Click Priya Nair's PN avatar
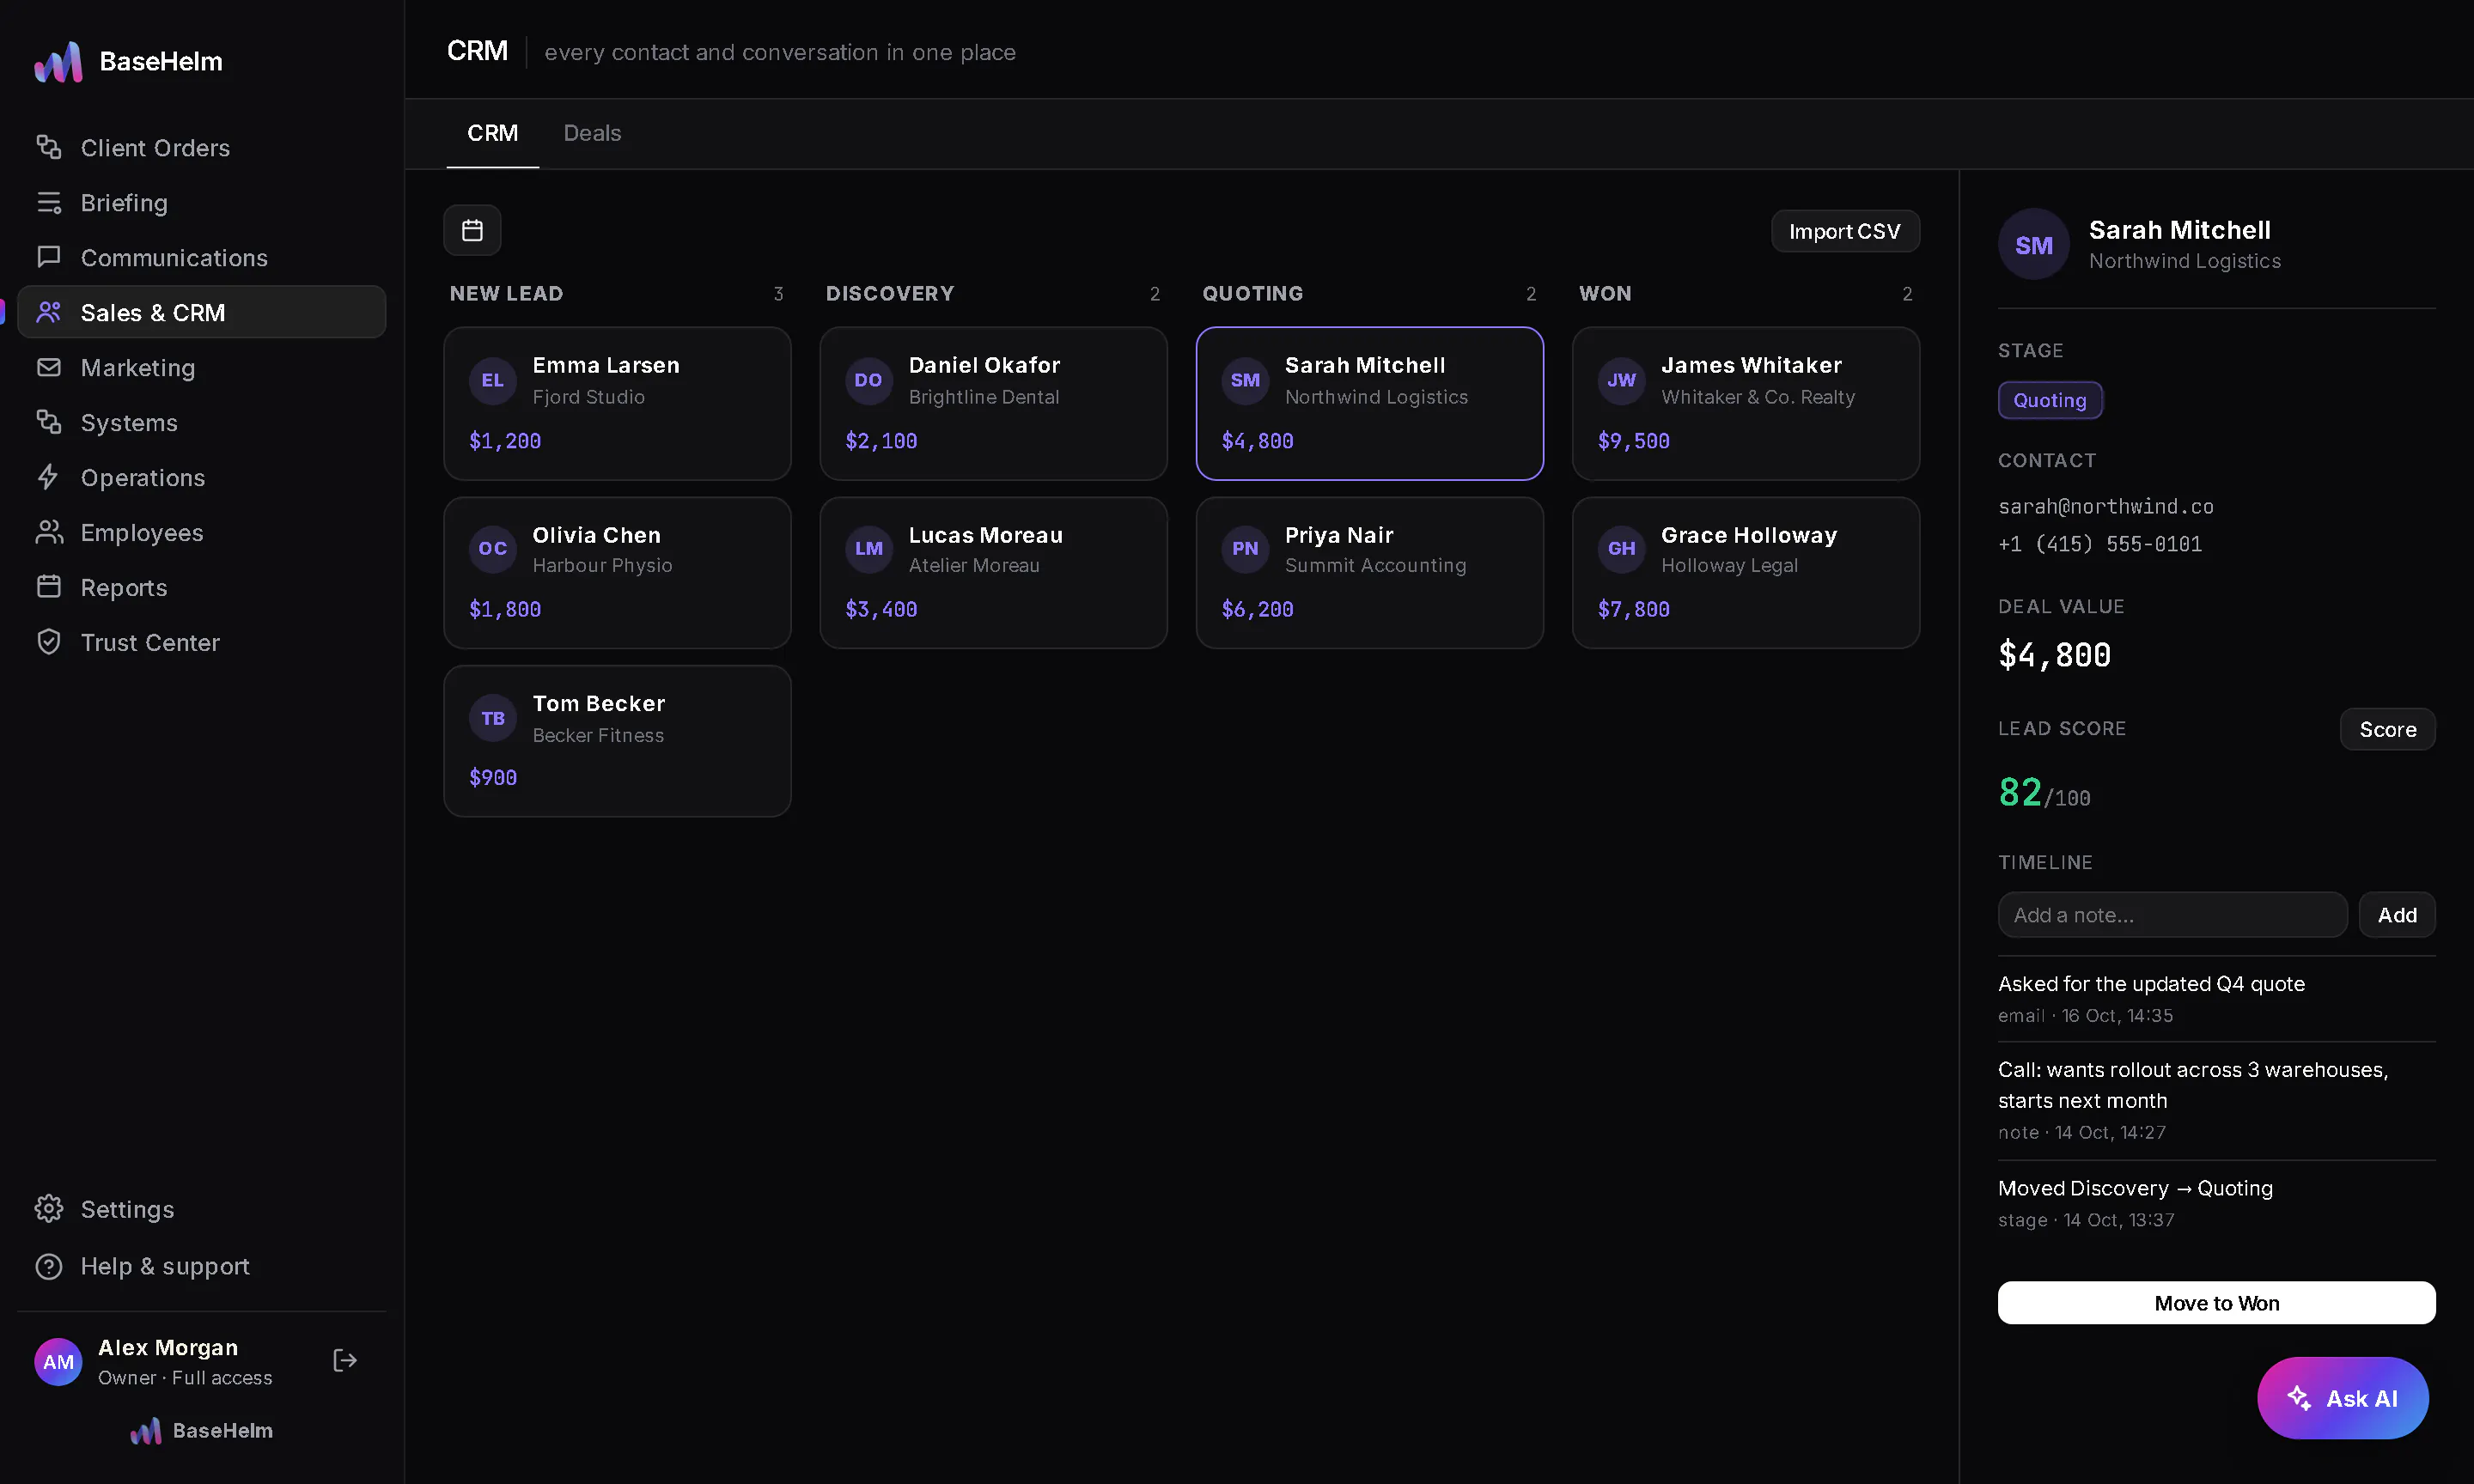This screenshot has height=1484, width=2474. [1245, 549]
